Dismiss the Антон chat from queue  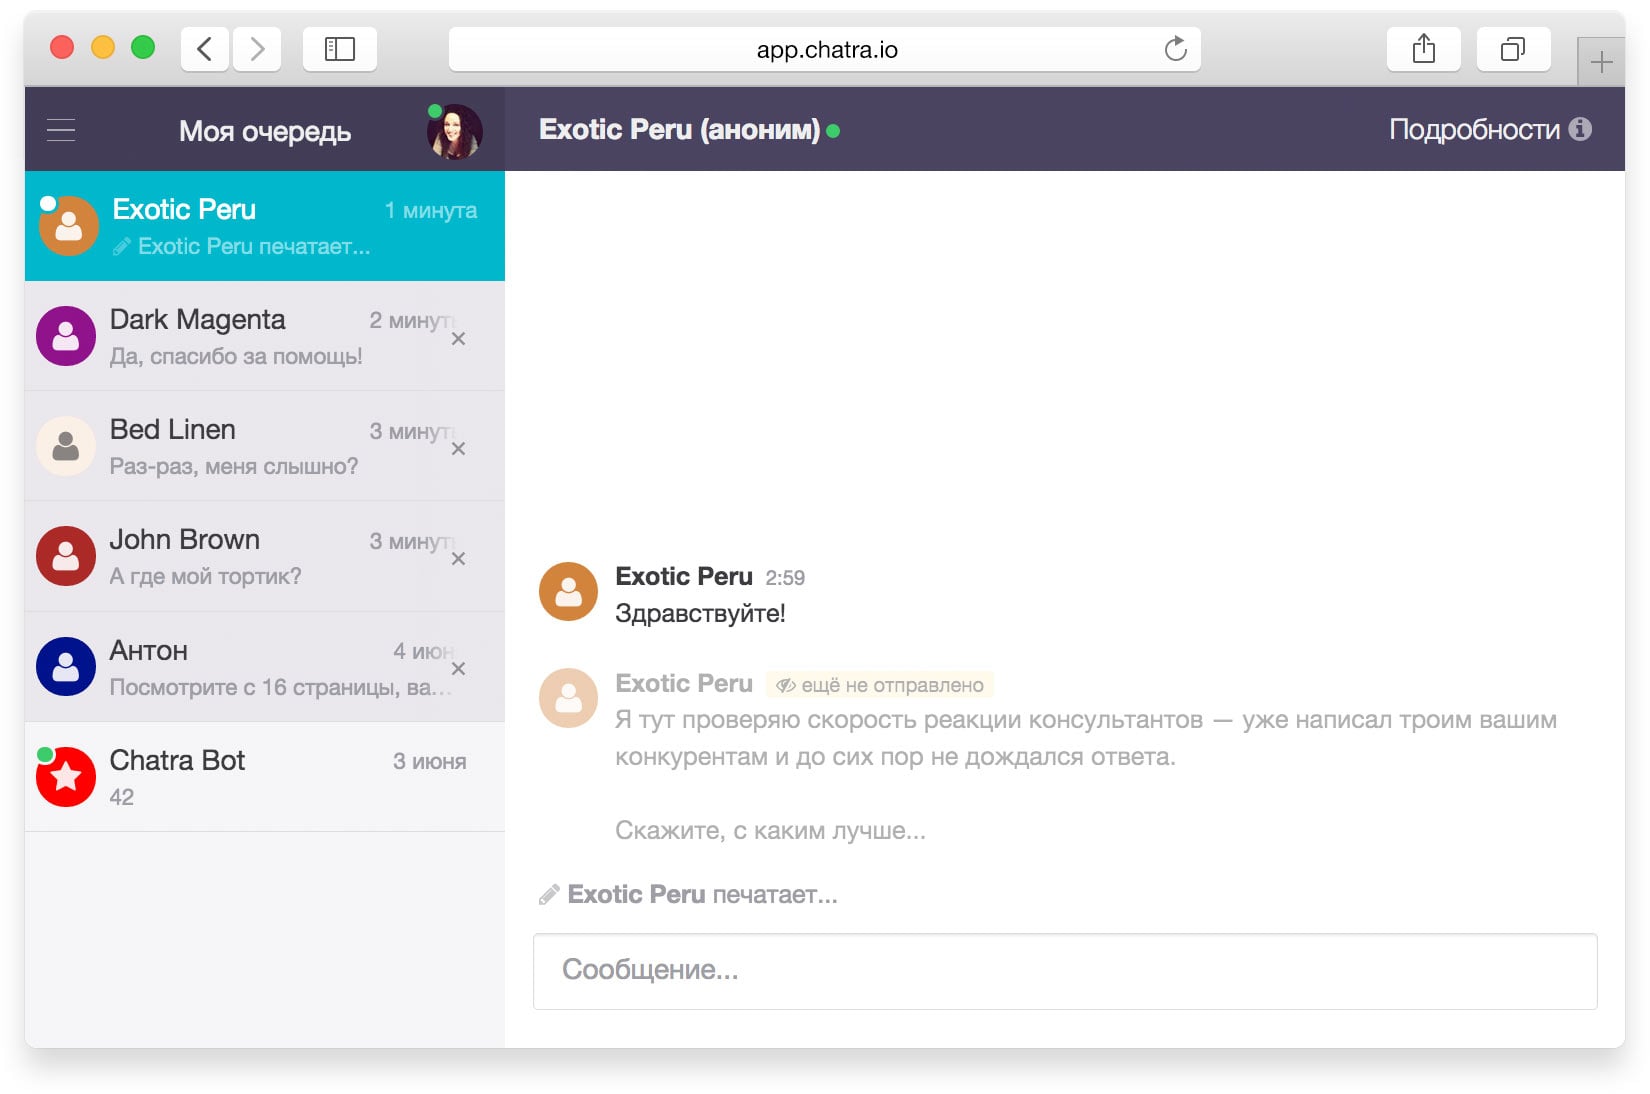(458, 669)
